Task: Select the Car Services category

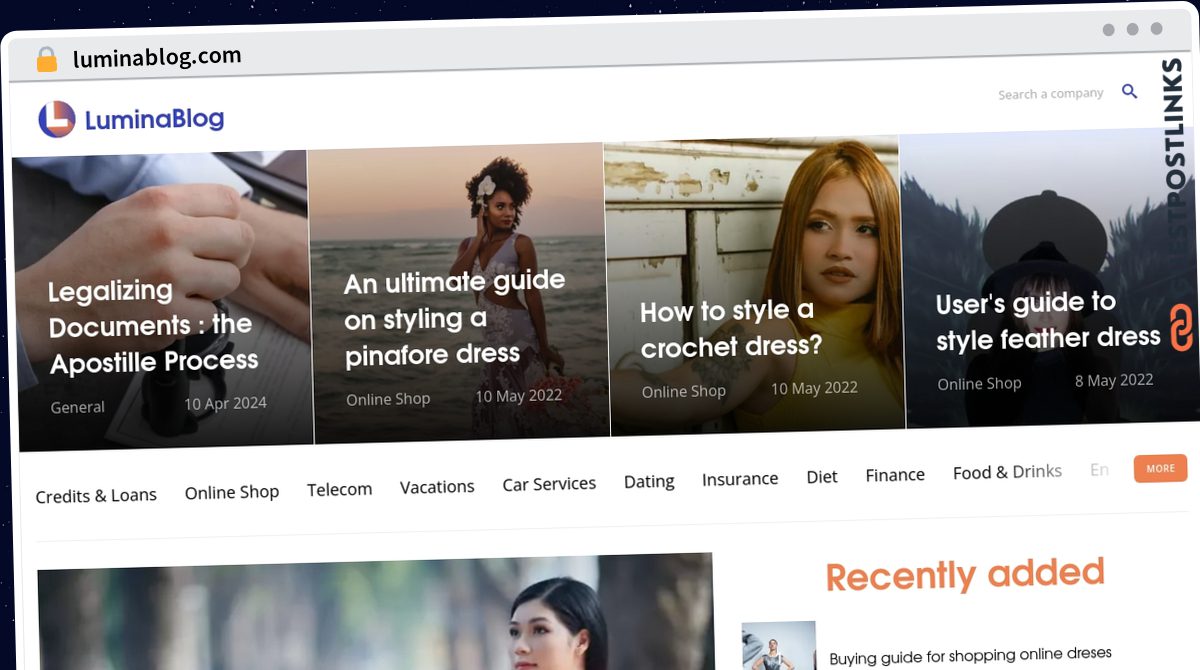Action: tap(549, 484)
